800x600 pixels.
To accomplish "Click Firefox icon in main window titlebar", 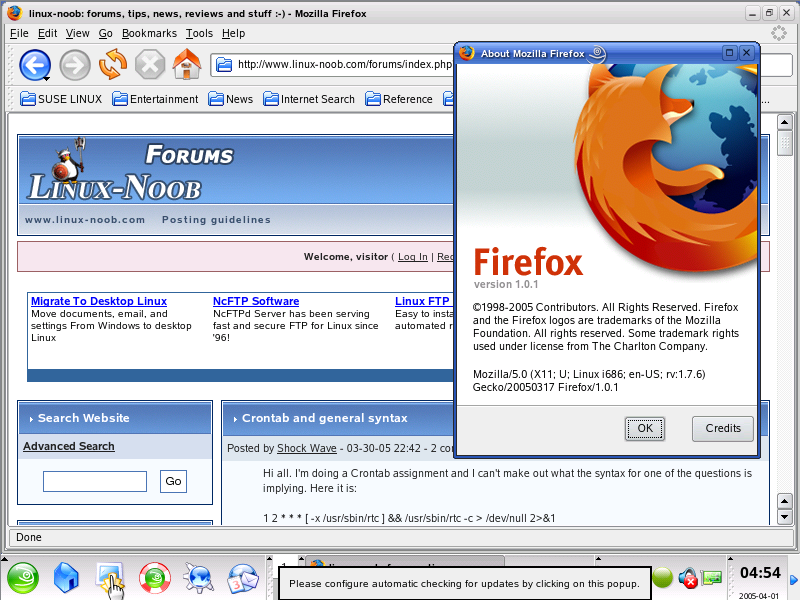I will 14,13.
